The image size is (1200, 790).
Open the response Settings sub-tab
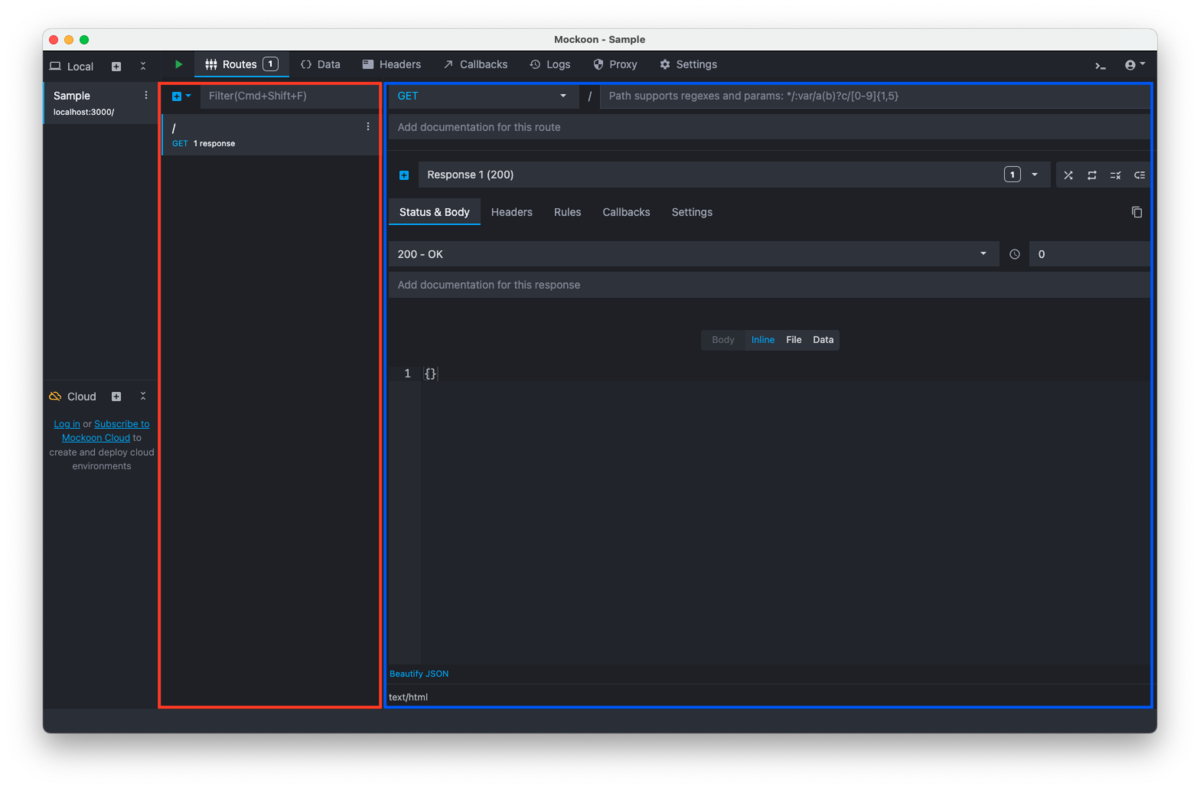(x=692, y=212)
